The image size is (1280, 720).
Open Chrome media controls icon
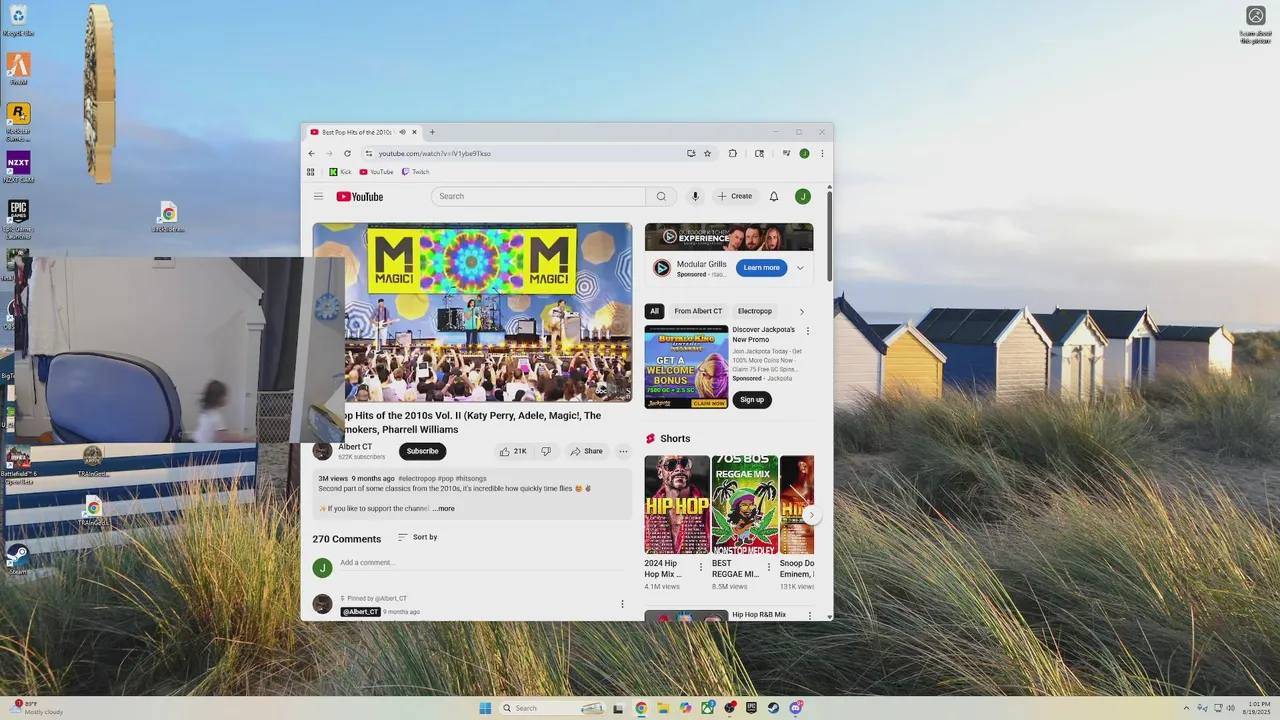click(x=786, y=153)
